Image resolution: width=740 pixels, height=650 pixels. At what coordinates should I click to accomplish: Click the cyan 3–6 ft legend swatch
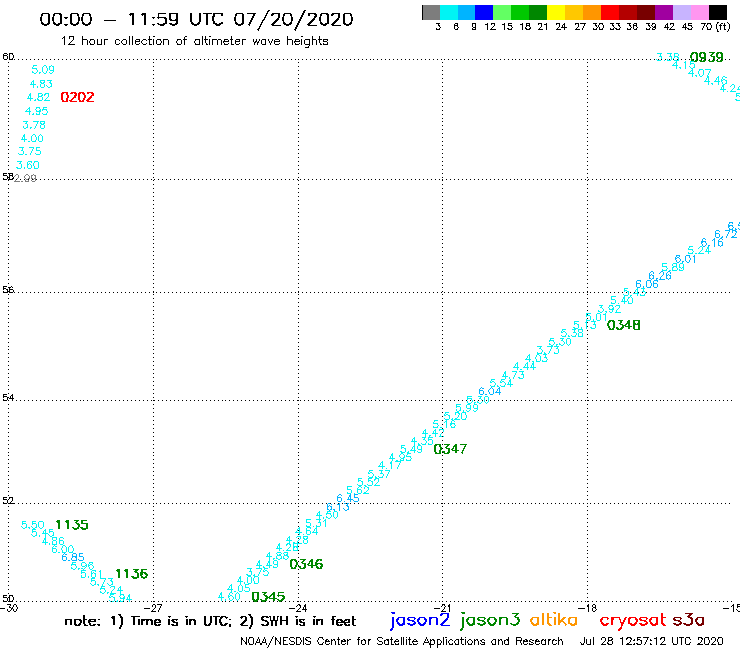[449, 12]
